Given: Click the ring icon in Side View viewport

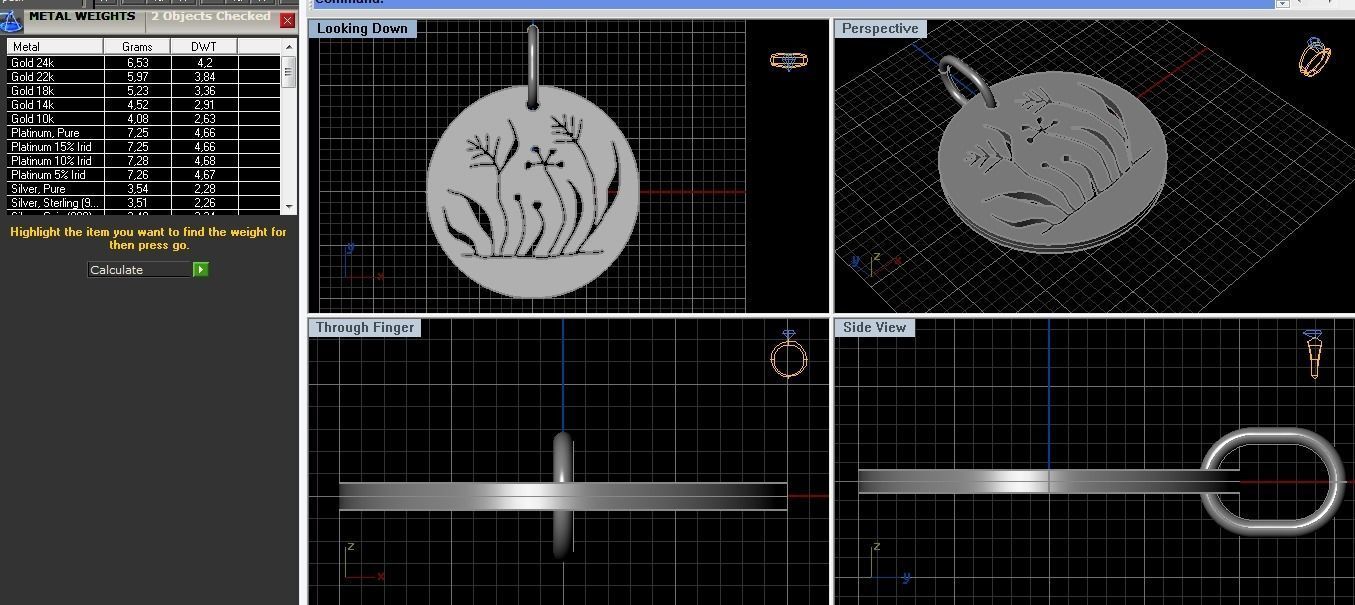Looking at the screenshot, I should pos(1314,354).
